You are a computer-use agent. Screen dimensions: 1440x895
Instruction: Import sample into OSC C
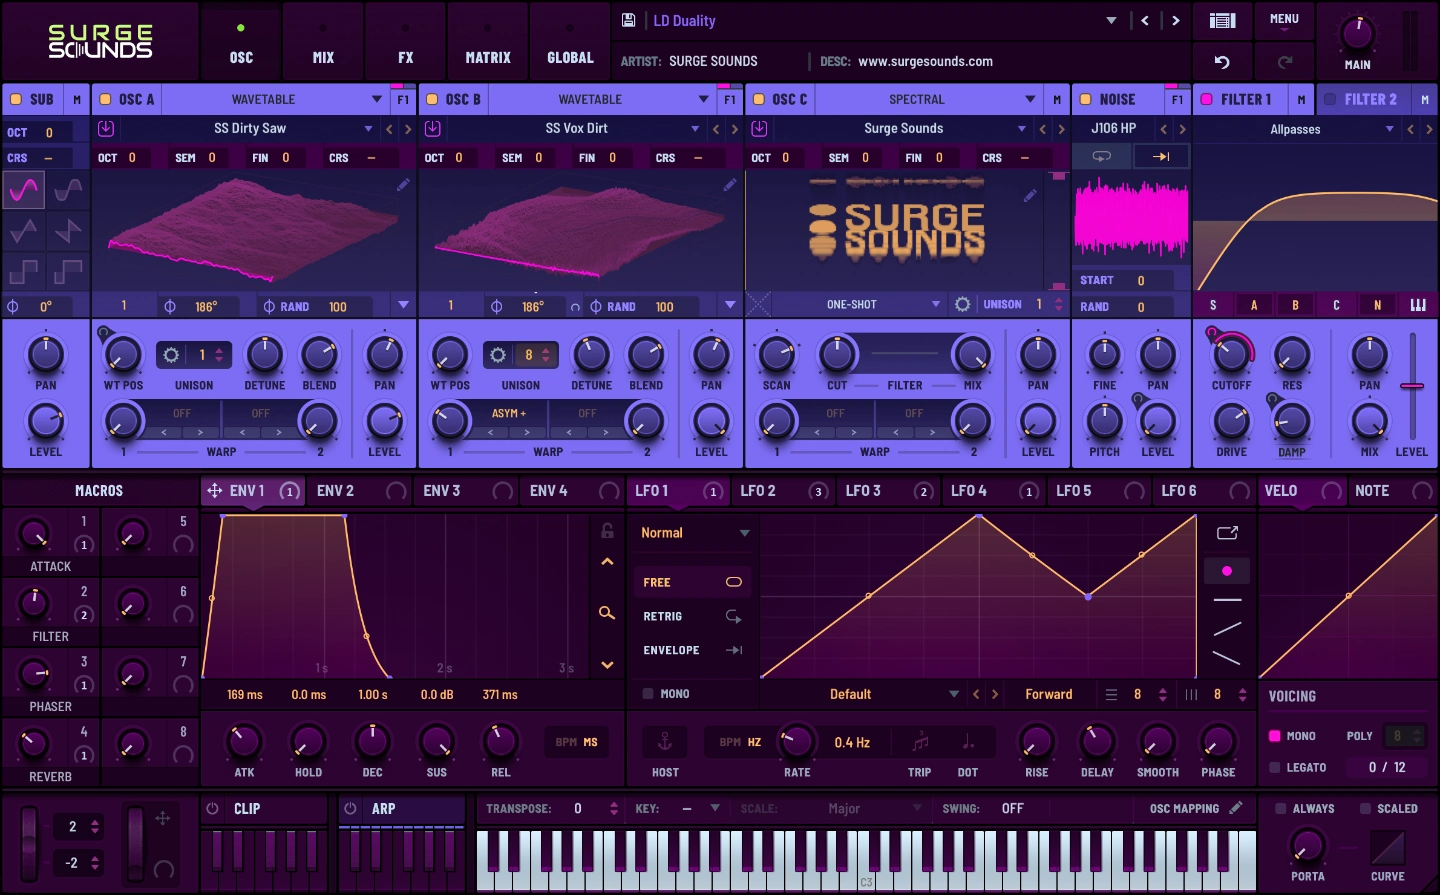click(x=759, y=128)
